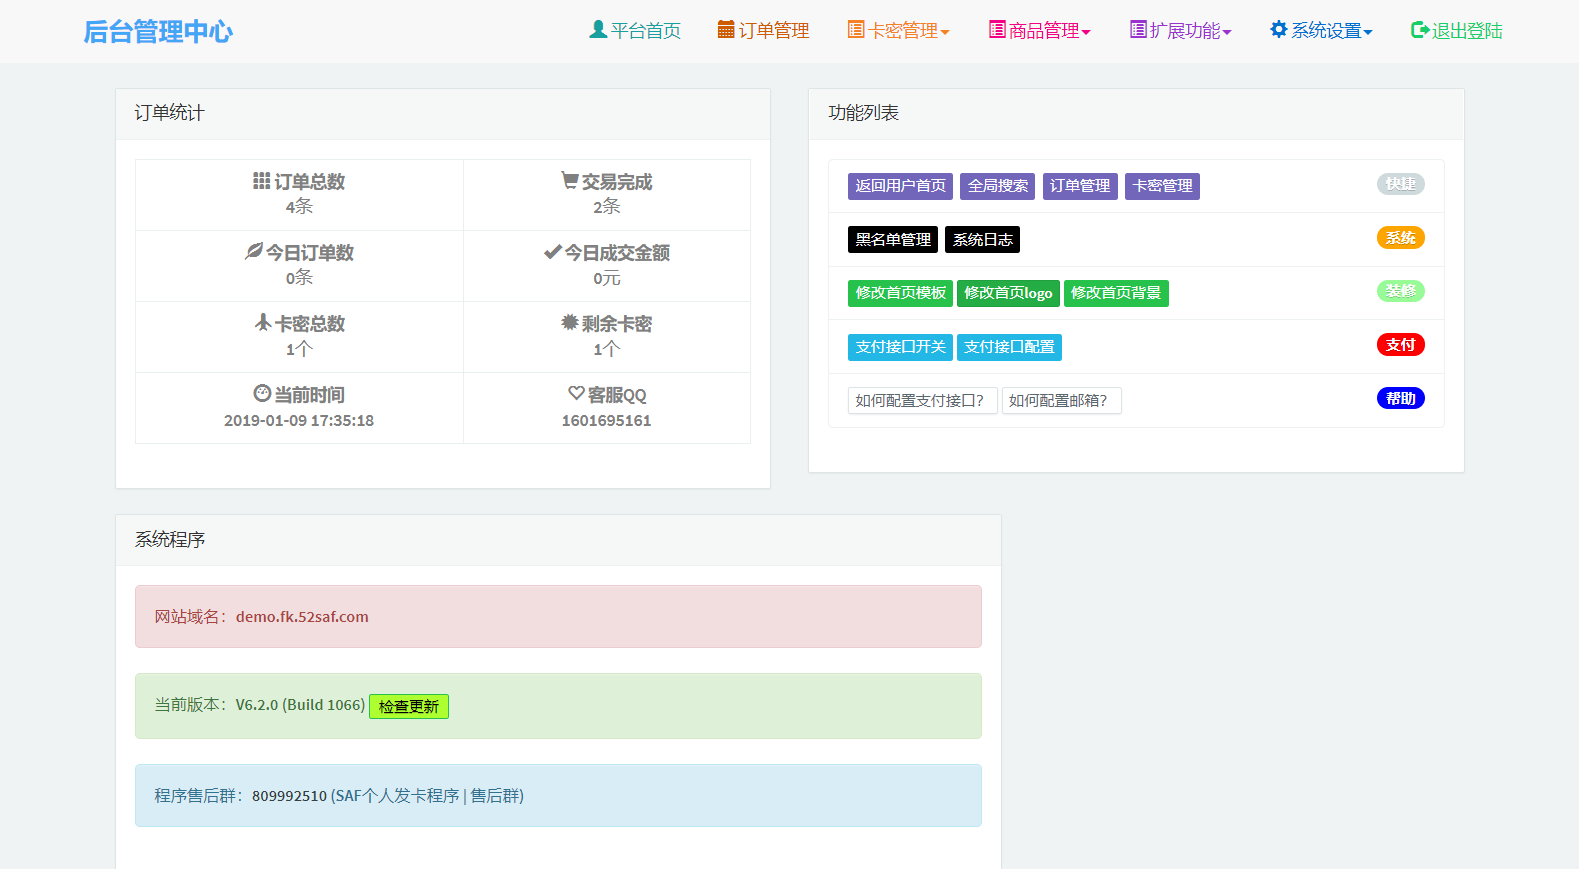Click the 4条 total orders value
This screenshot has height=869, width=1579.
pos(299,207)
